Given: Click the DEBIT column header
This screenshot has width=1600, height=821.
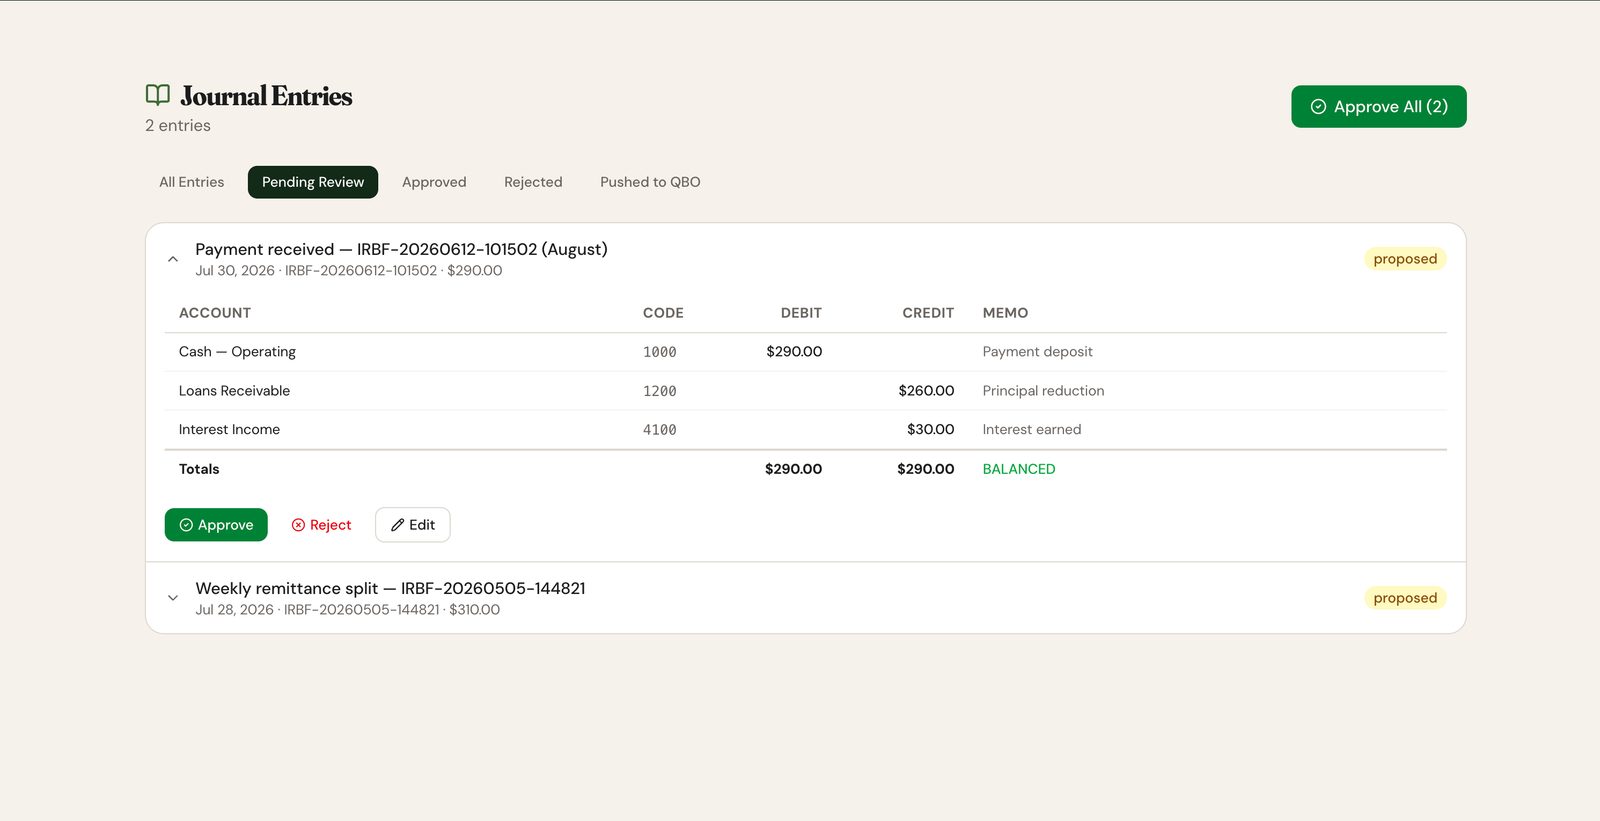Looking at the screenshot, I should pos(801,313).
